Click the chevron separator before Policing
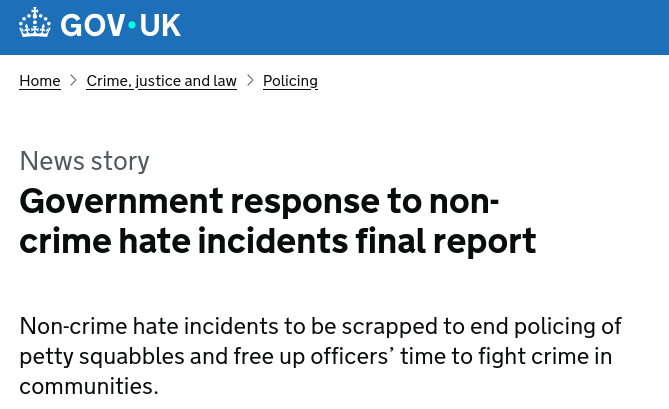Viewport: 669px width, 409px height. pyautogui.click(x=250, y=80)
